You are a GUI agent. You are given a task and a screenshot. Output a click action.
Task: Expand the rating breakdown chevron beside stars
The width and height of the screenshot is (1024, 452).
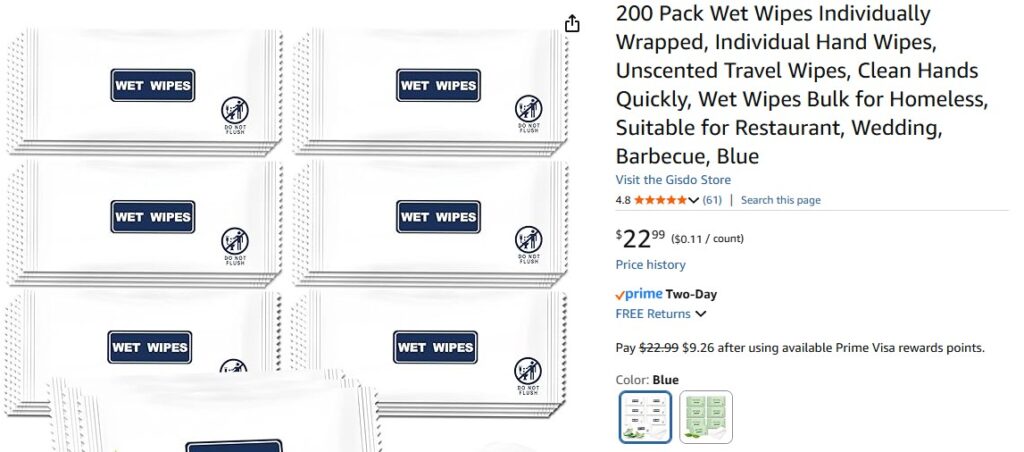pyautogui.click(x=694, y=200)
